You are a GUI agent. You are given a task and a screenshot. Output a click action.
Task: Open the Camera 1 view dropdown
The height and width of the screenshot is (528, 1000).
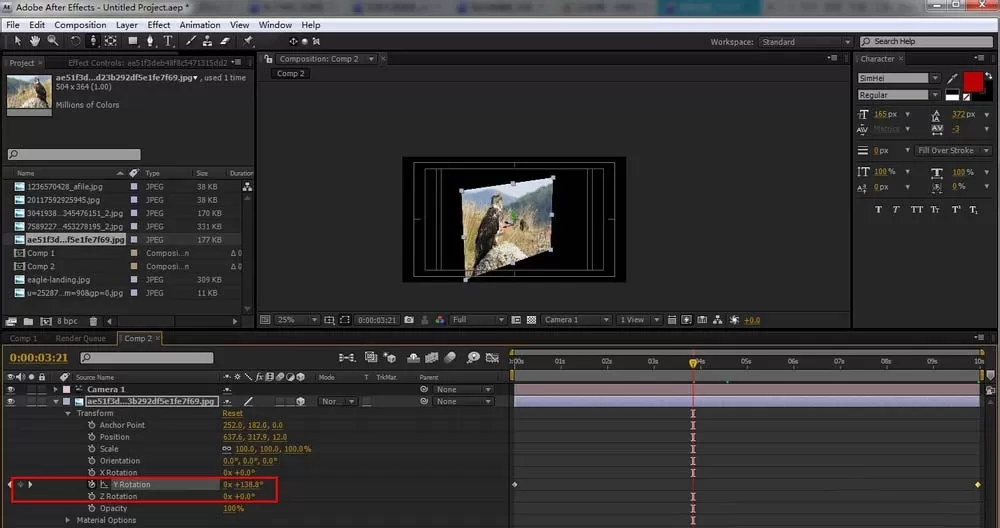click(577, 319)
